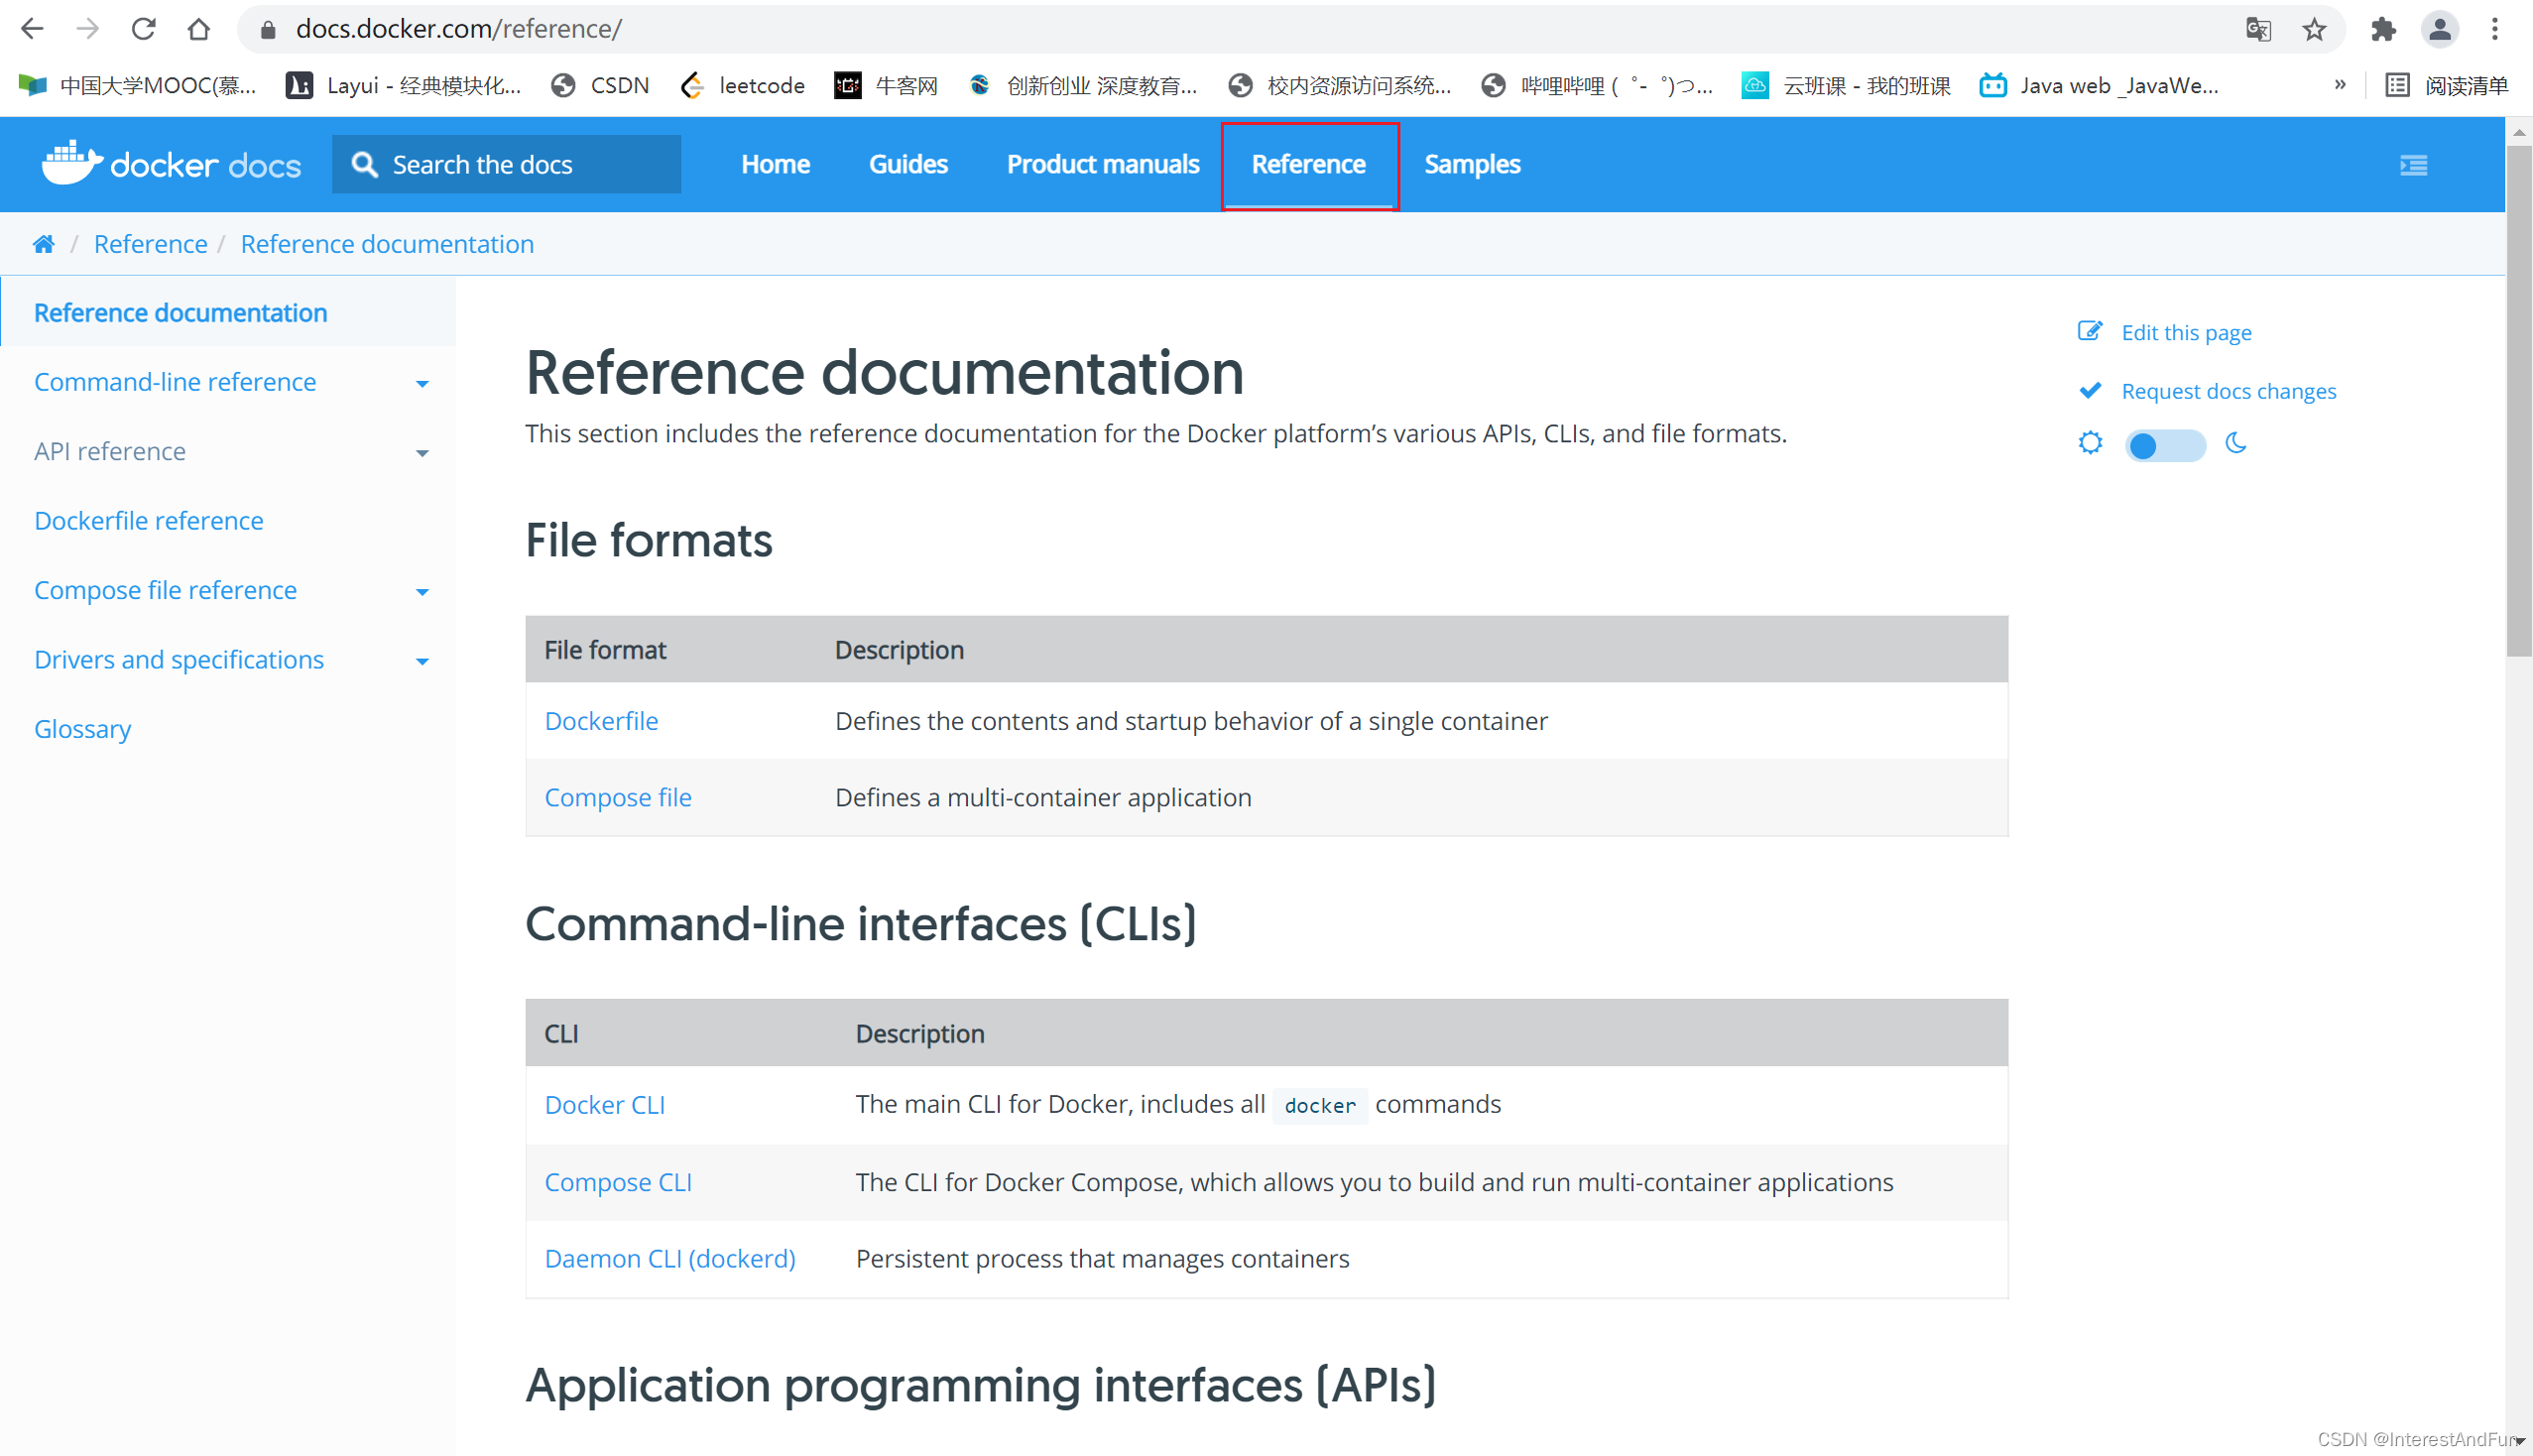The image size is (2533, 1456).
Task: Open the Chrome profile avatar
Action: [2439, 30]
